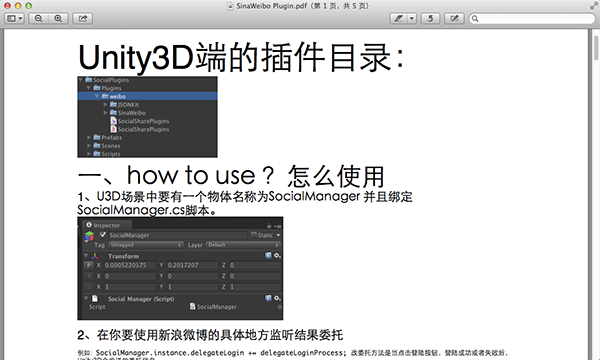
Task: Click the SinaWeibo Plugin.pdf window title
Action: point(302,6)
